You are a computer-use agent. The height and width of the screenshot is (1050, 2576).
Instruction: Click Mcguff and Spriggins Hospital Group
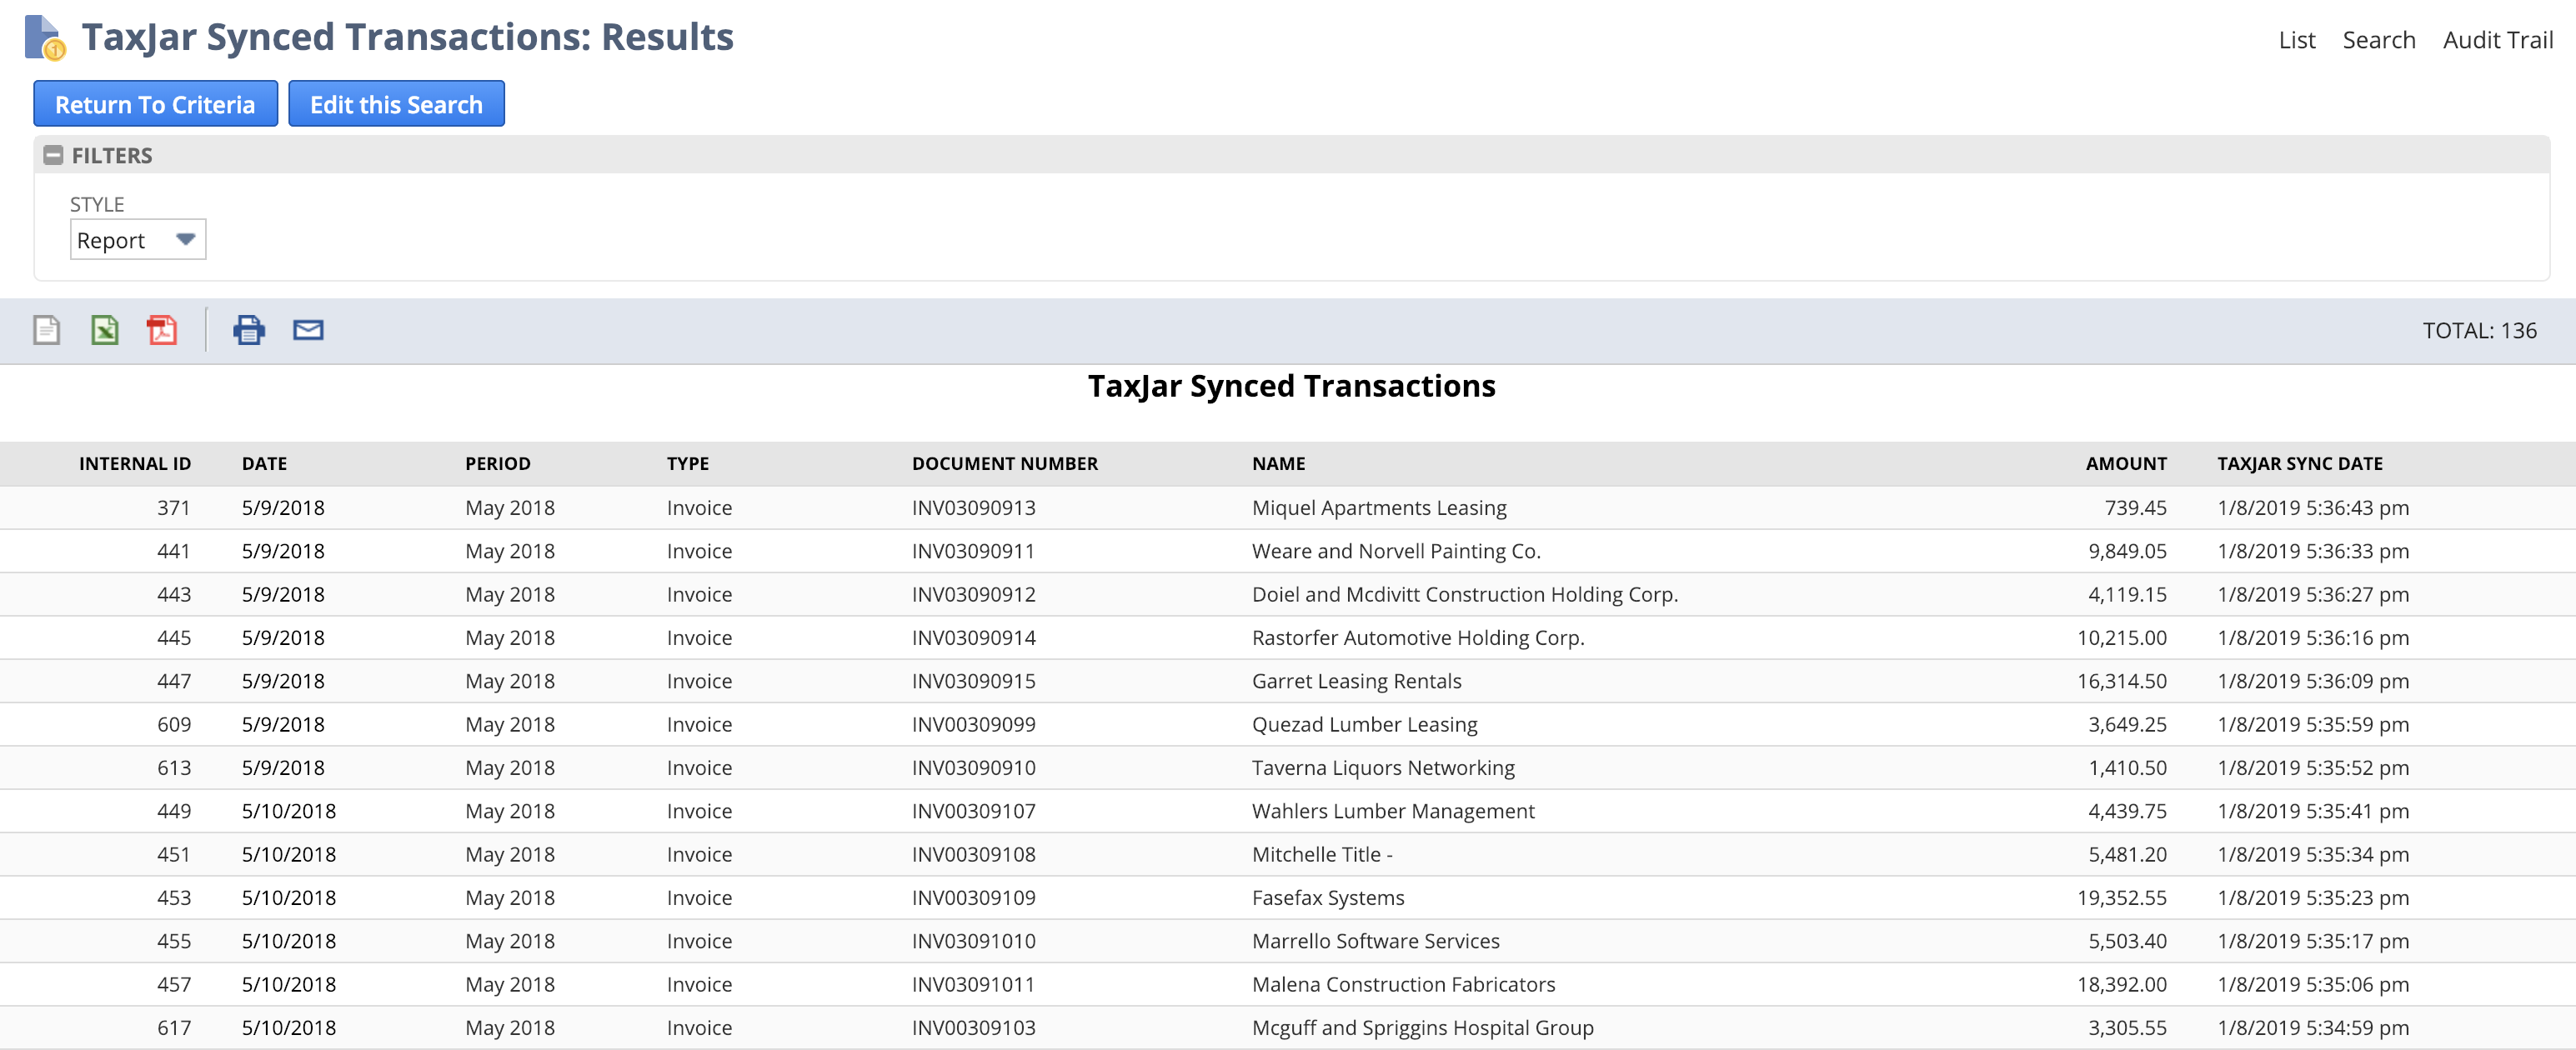(1423, 1028)
